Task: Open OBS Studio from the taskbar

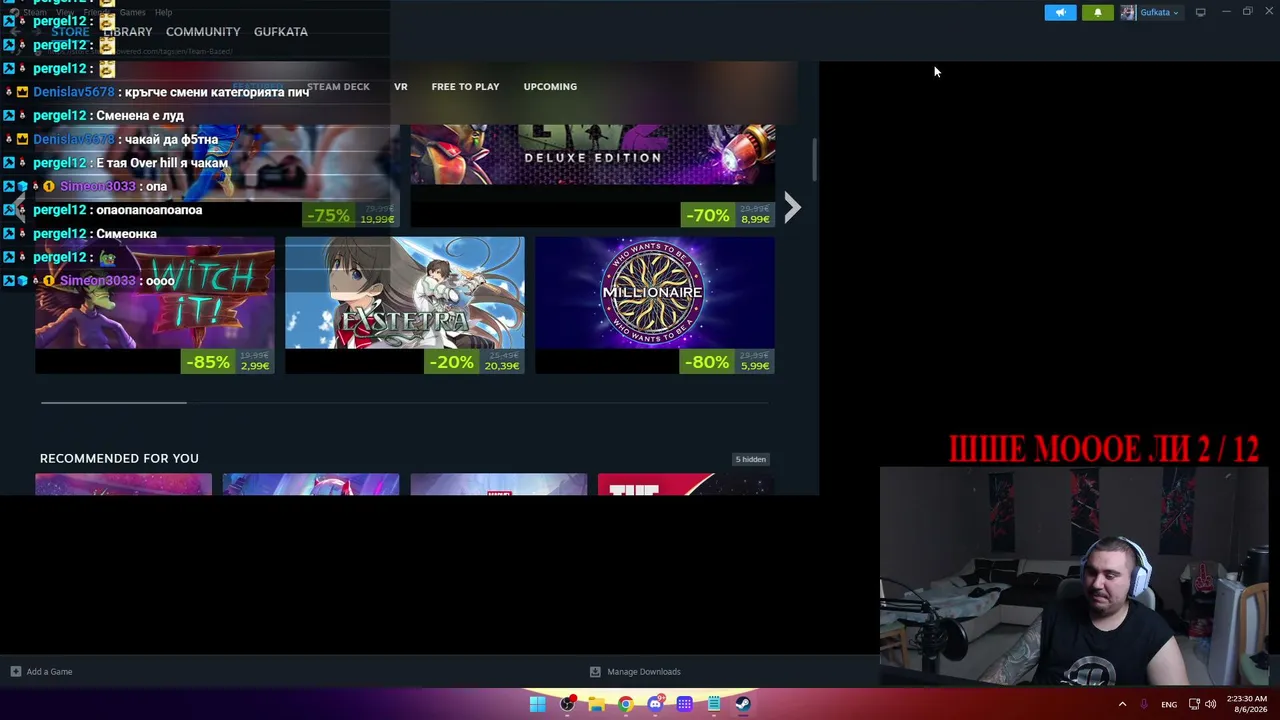Action: coord(567,704)
